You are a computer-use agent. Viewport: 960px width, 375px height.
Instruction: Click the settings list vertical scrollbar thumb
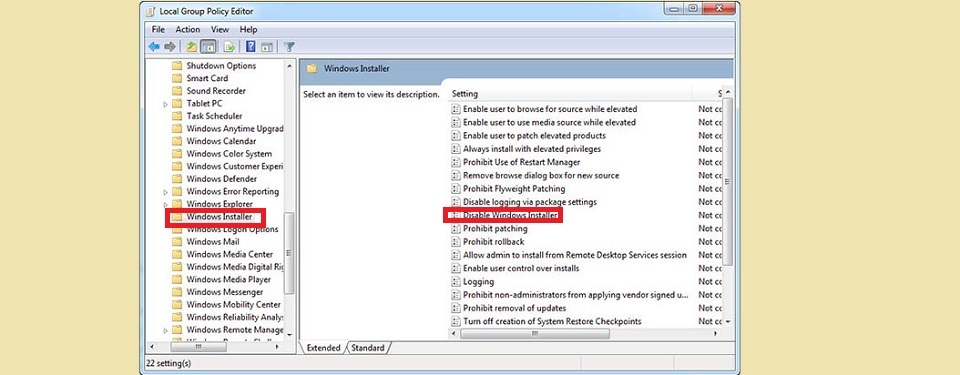click(x=727, y=181)
